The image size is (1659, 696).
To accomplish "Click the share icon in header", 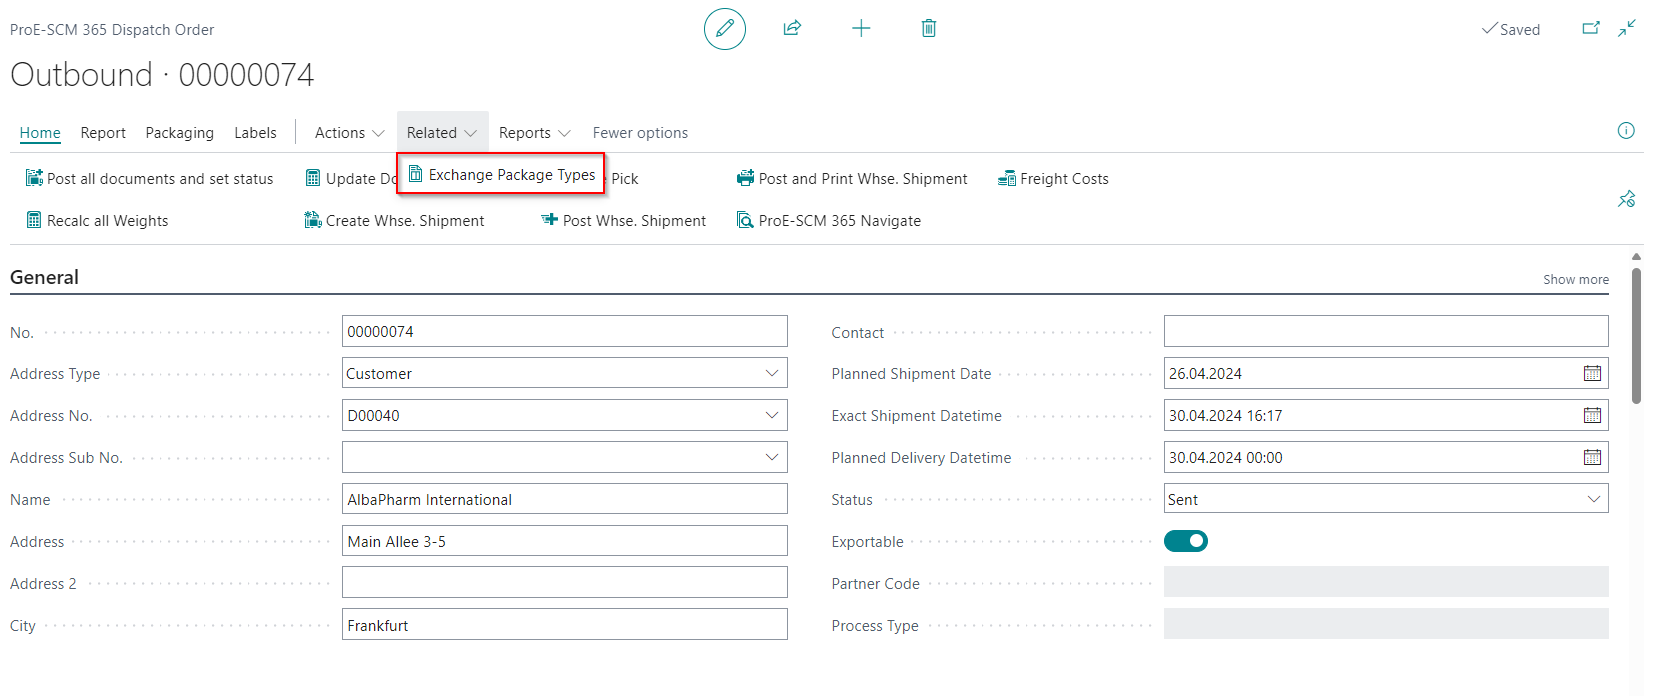I will pyautogui.click(x=792, y=28).
